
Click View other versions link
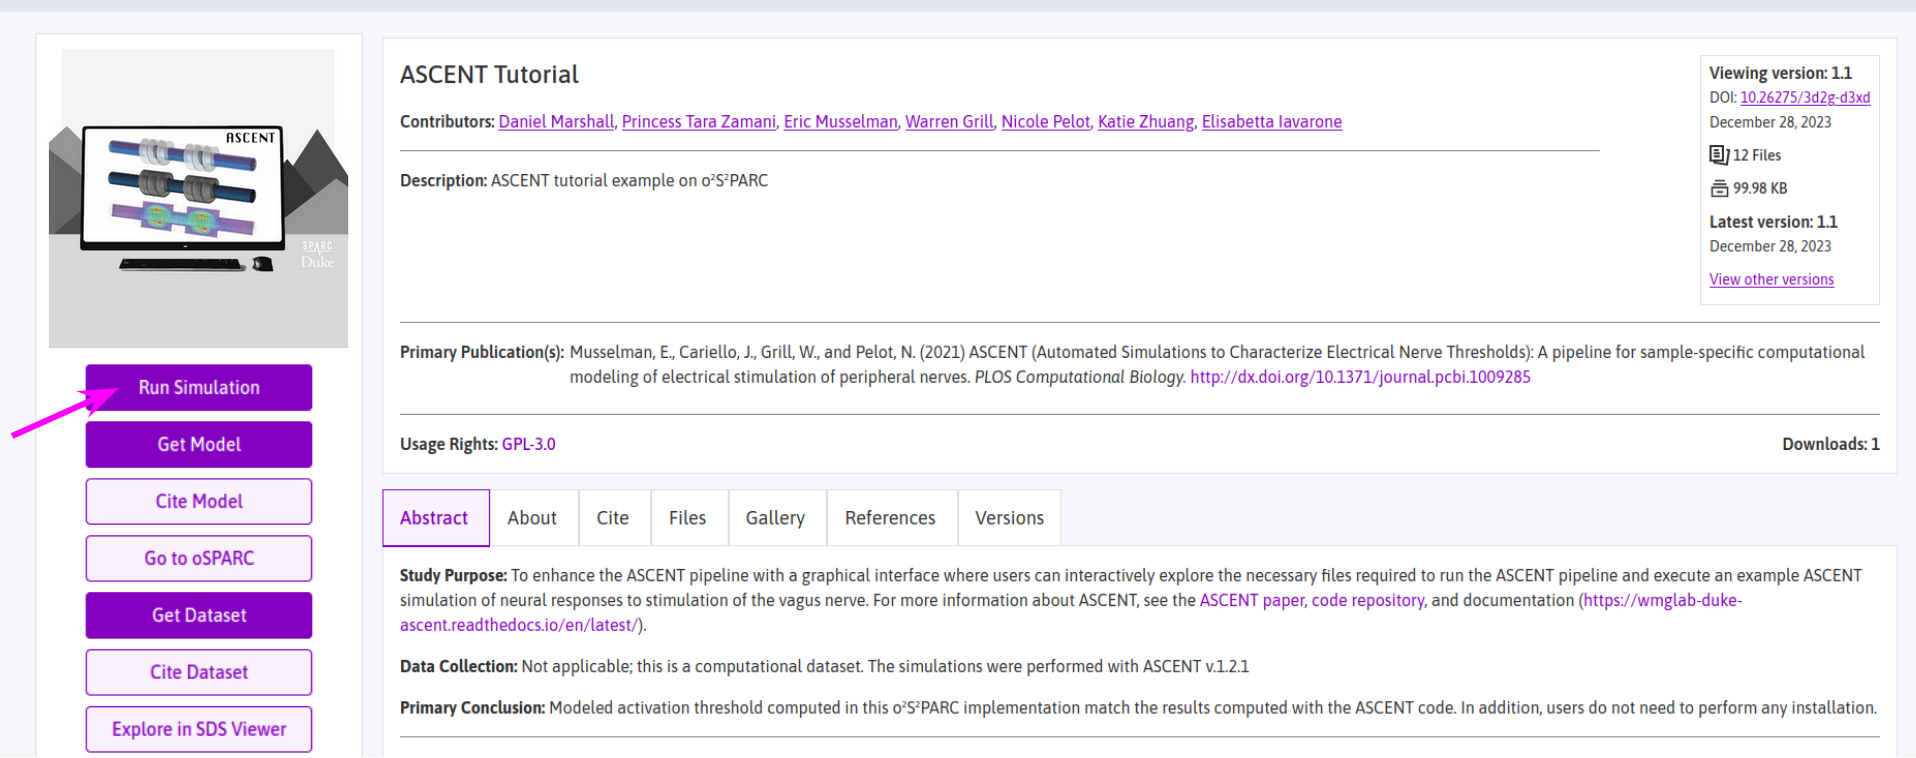coord(1771,280)
